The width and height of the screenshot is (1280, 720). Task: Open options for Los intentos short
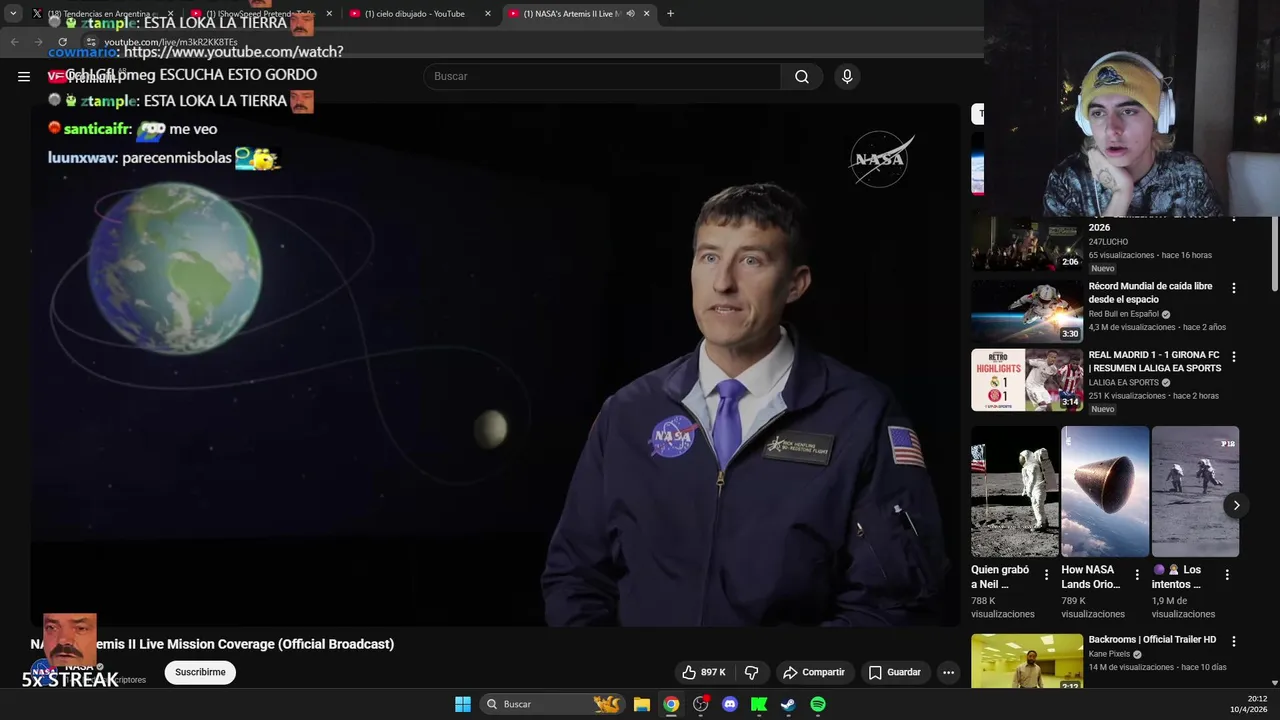click(x=1227, y=575)
